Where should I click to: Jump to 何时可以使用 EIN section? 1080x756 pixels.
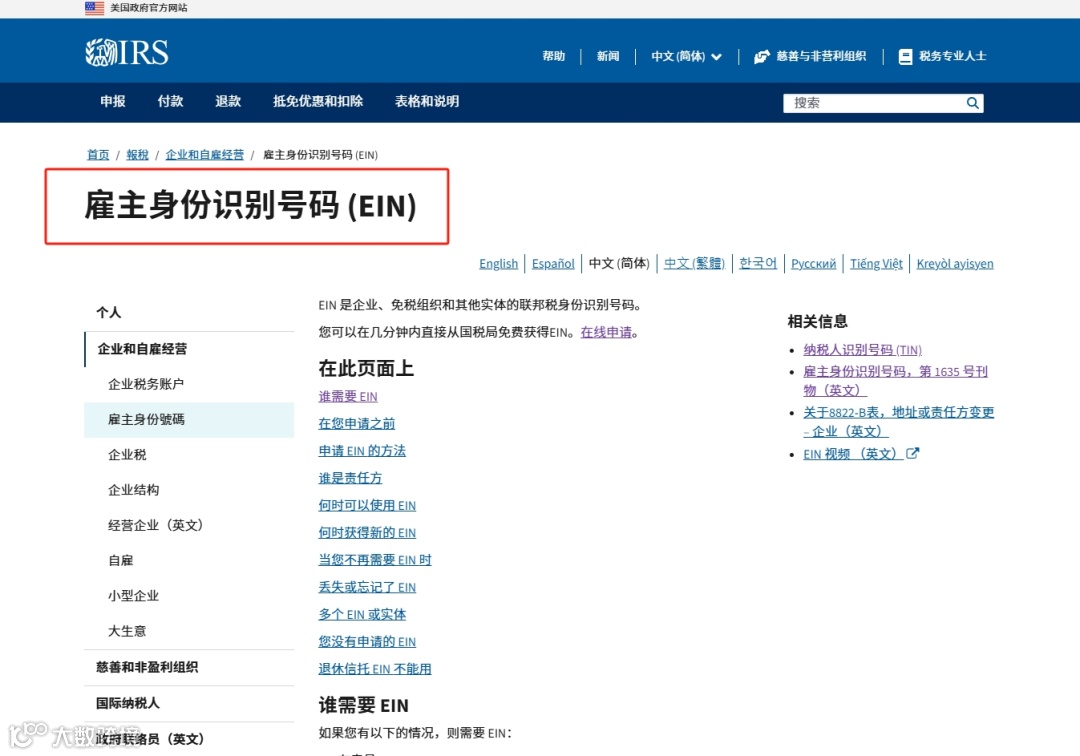367,505
